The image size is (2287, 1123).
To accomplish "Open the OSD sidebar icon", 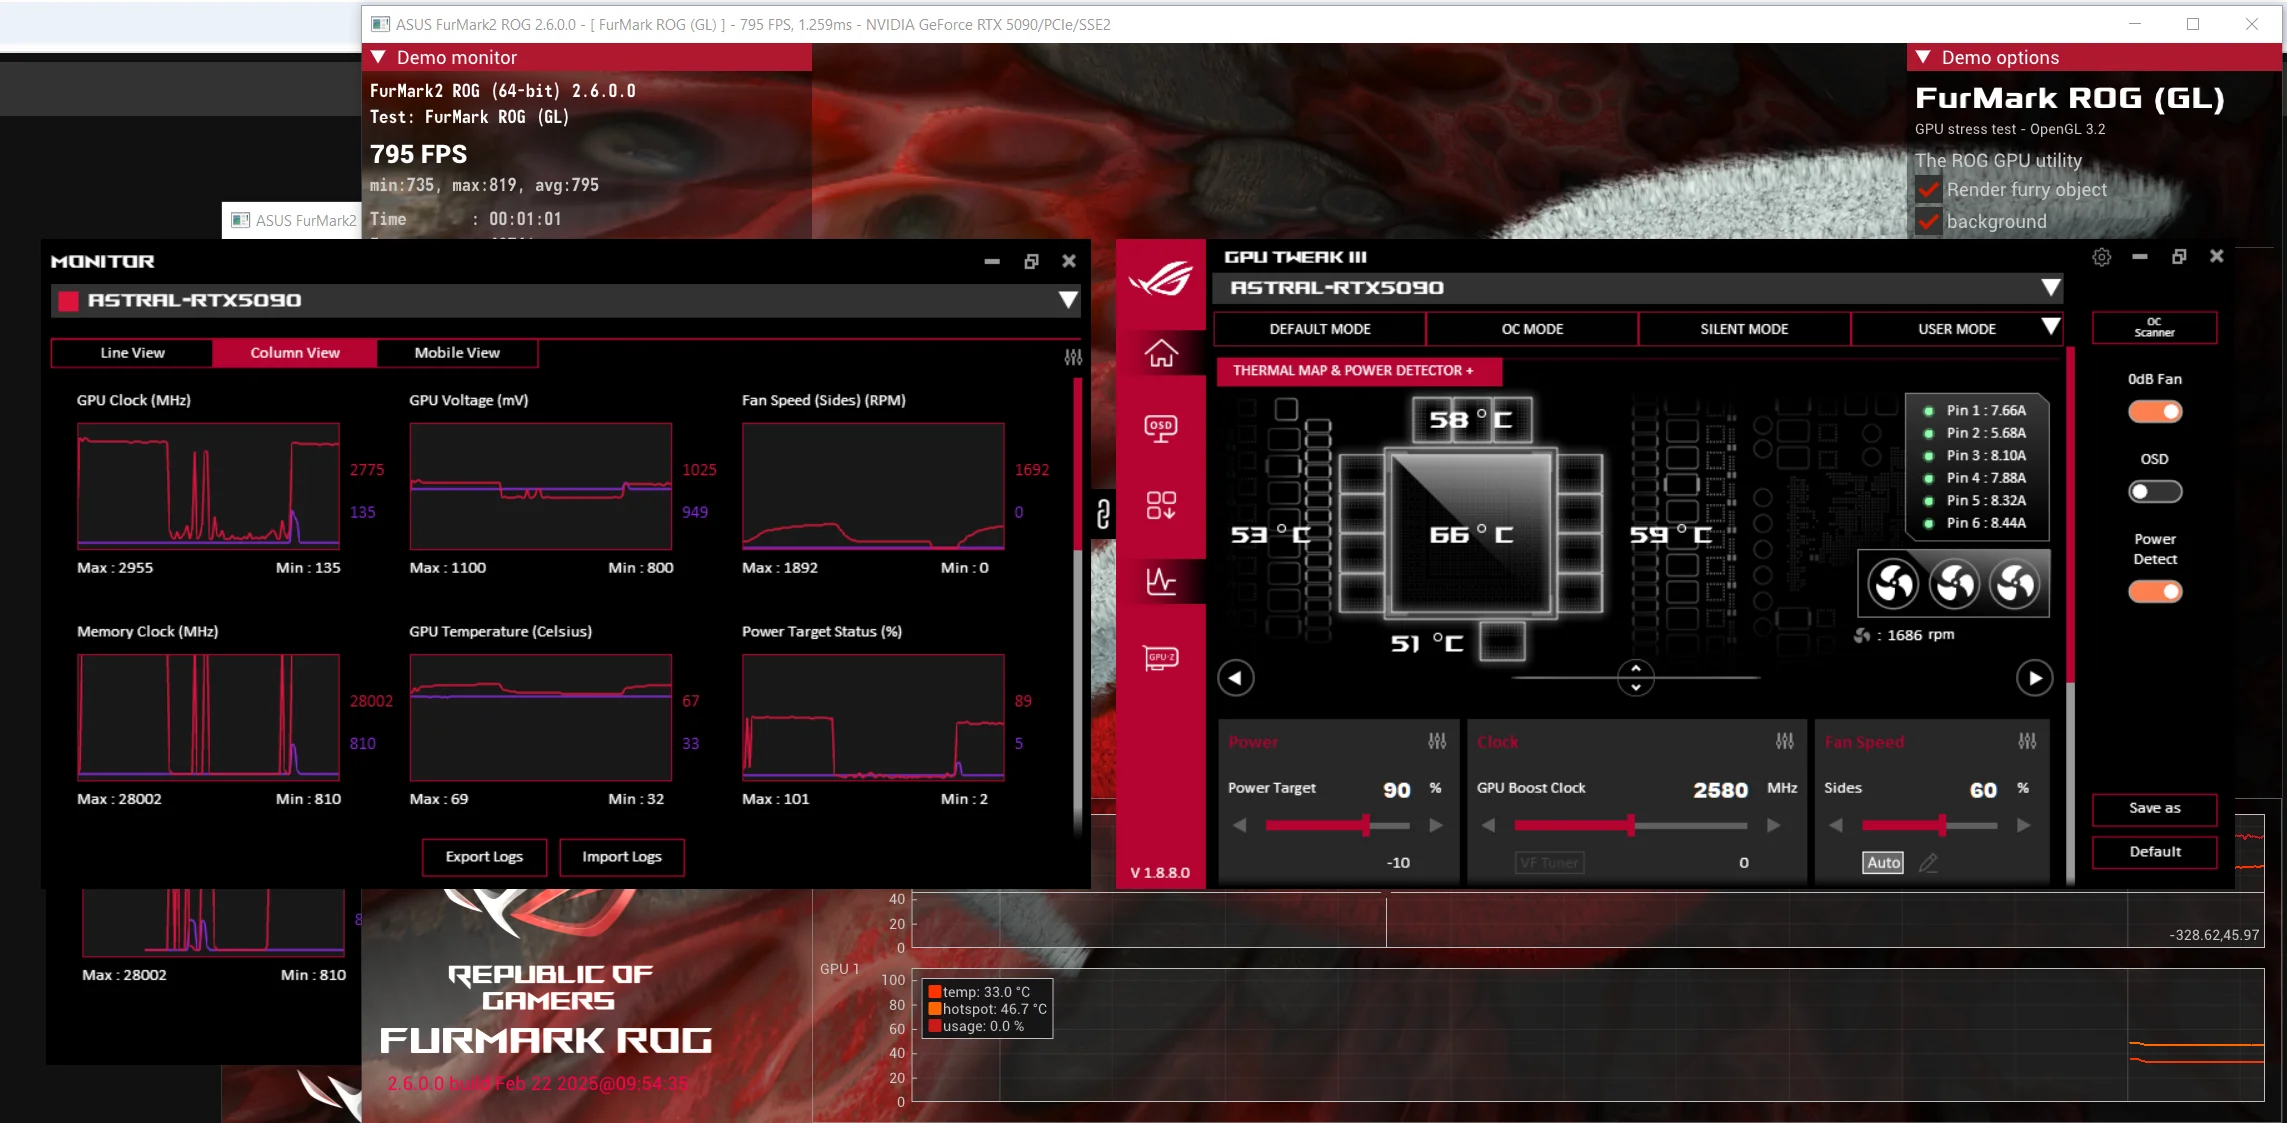I will click(x=1161, y=428).
